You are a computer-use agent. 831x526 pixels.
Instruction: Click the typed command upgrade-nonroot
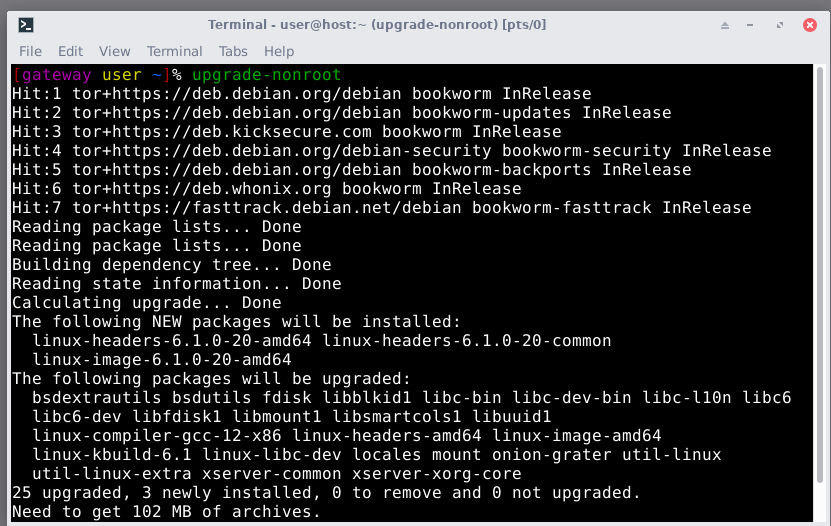click(266, 75)
